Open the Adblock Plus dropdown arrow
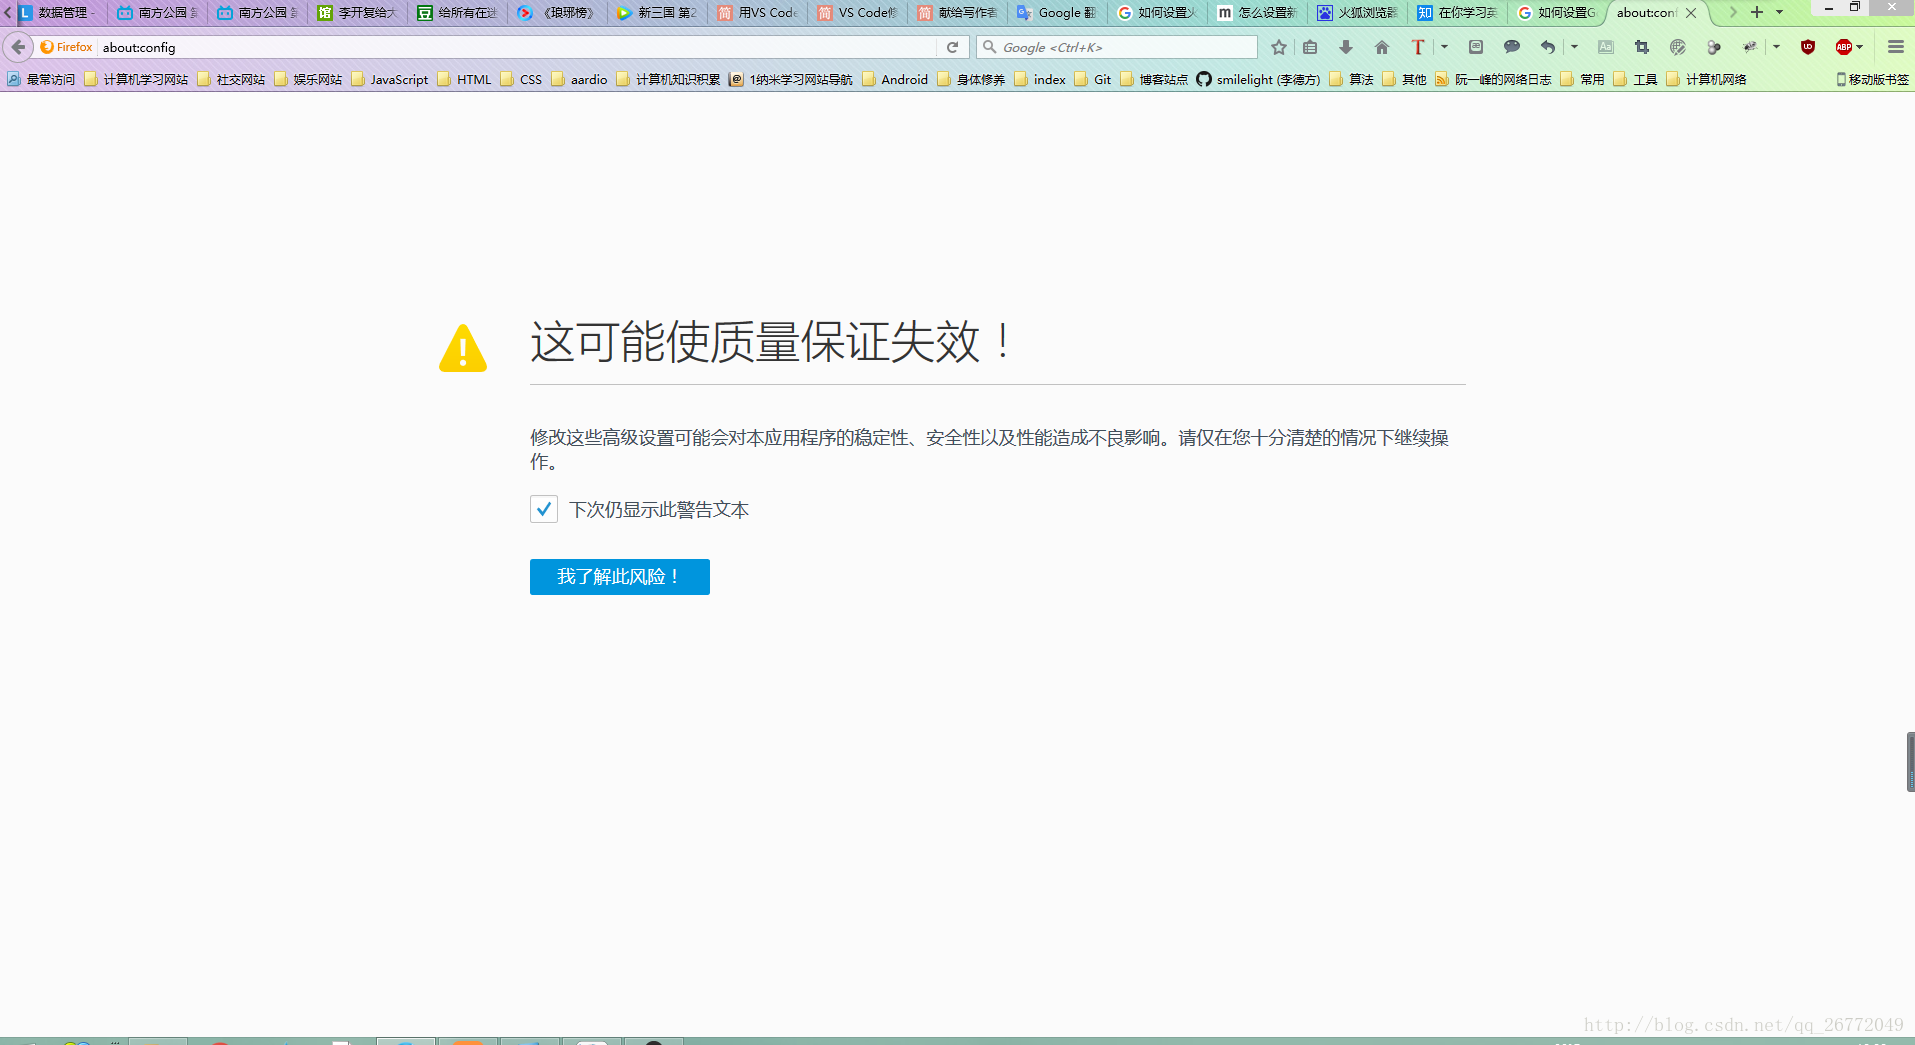The image size is (1915, 1045). (1860, 47)
